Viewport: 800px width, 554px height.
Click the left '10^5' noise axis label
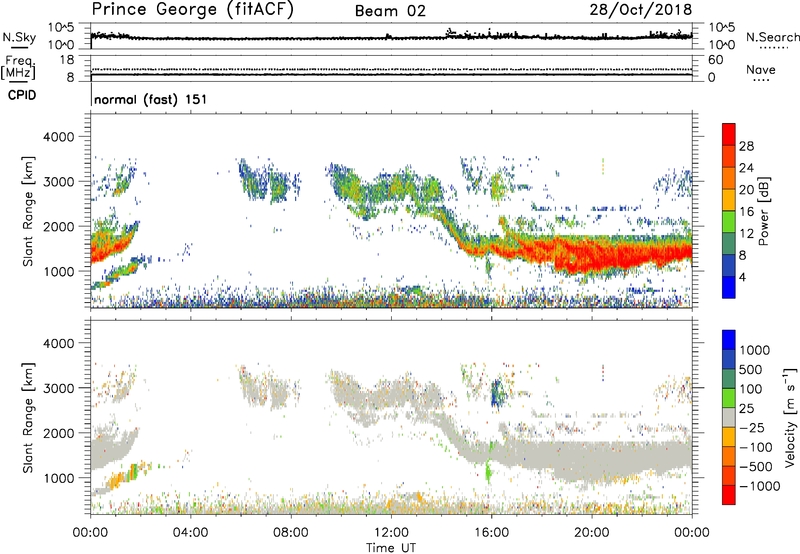point(61,27)
